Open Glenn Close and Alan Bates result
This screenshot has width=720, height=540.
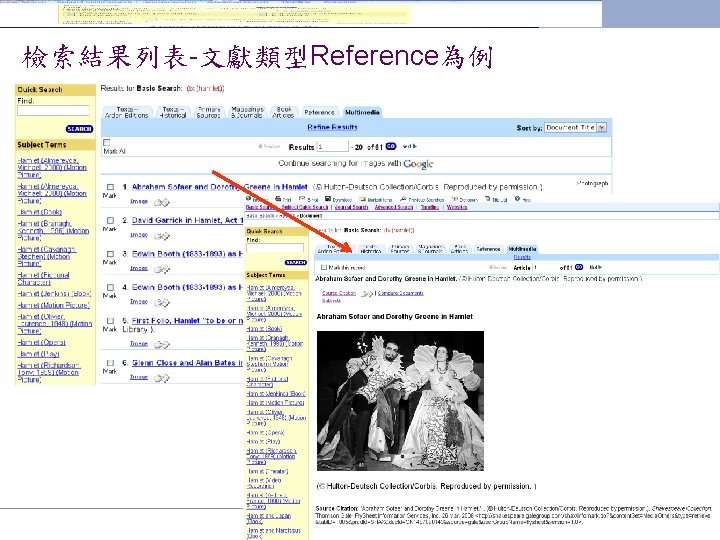[187, 363]
